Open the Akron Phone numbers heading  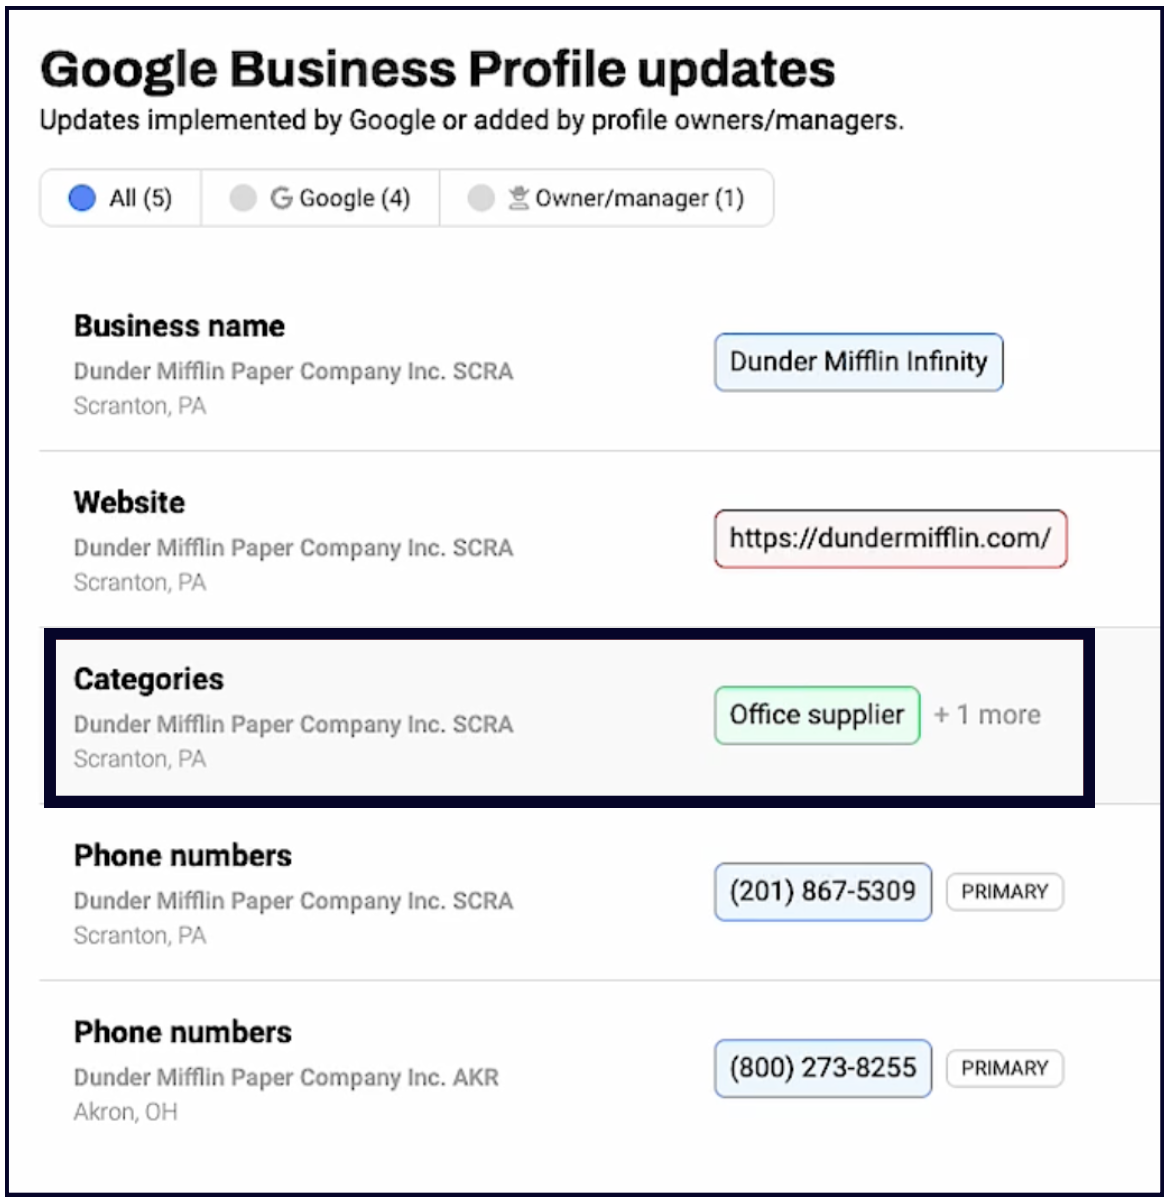[183, 1032]
